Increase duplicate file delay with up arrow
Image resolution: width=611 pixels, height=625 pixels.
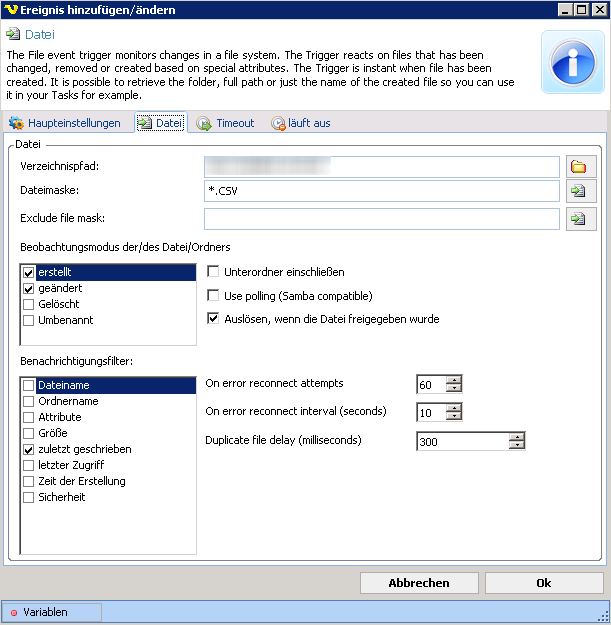pyautogui.click(x=516, y=436)
